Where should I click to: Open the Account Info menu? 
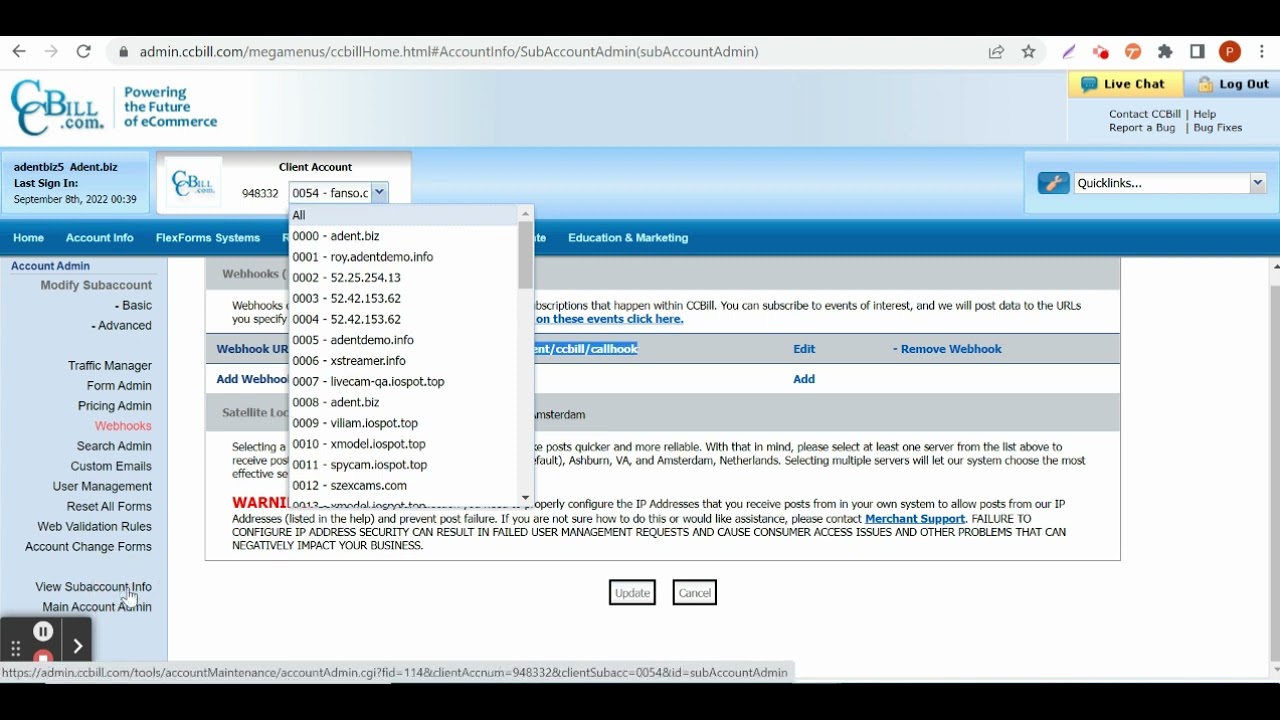pyautogui.click(x=99, y=238)
